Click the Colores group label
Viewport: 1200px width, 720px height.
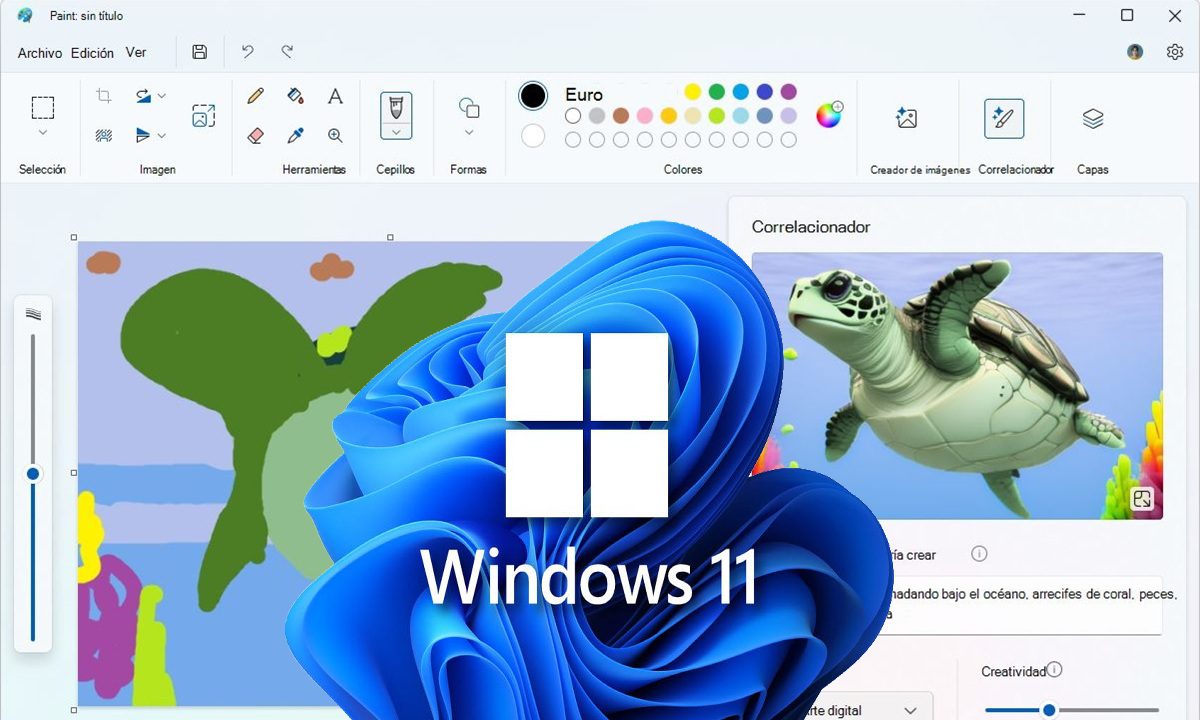pos(683,170)
